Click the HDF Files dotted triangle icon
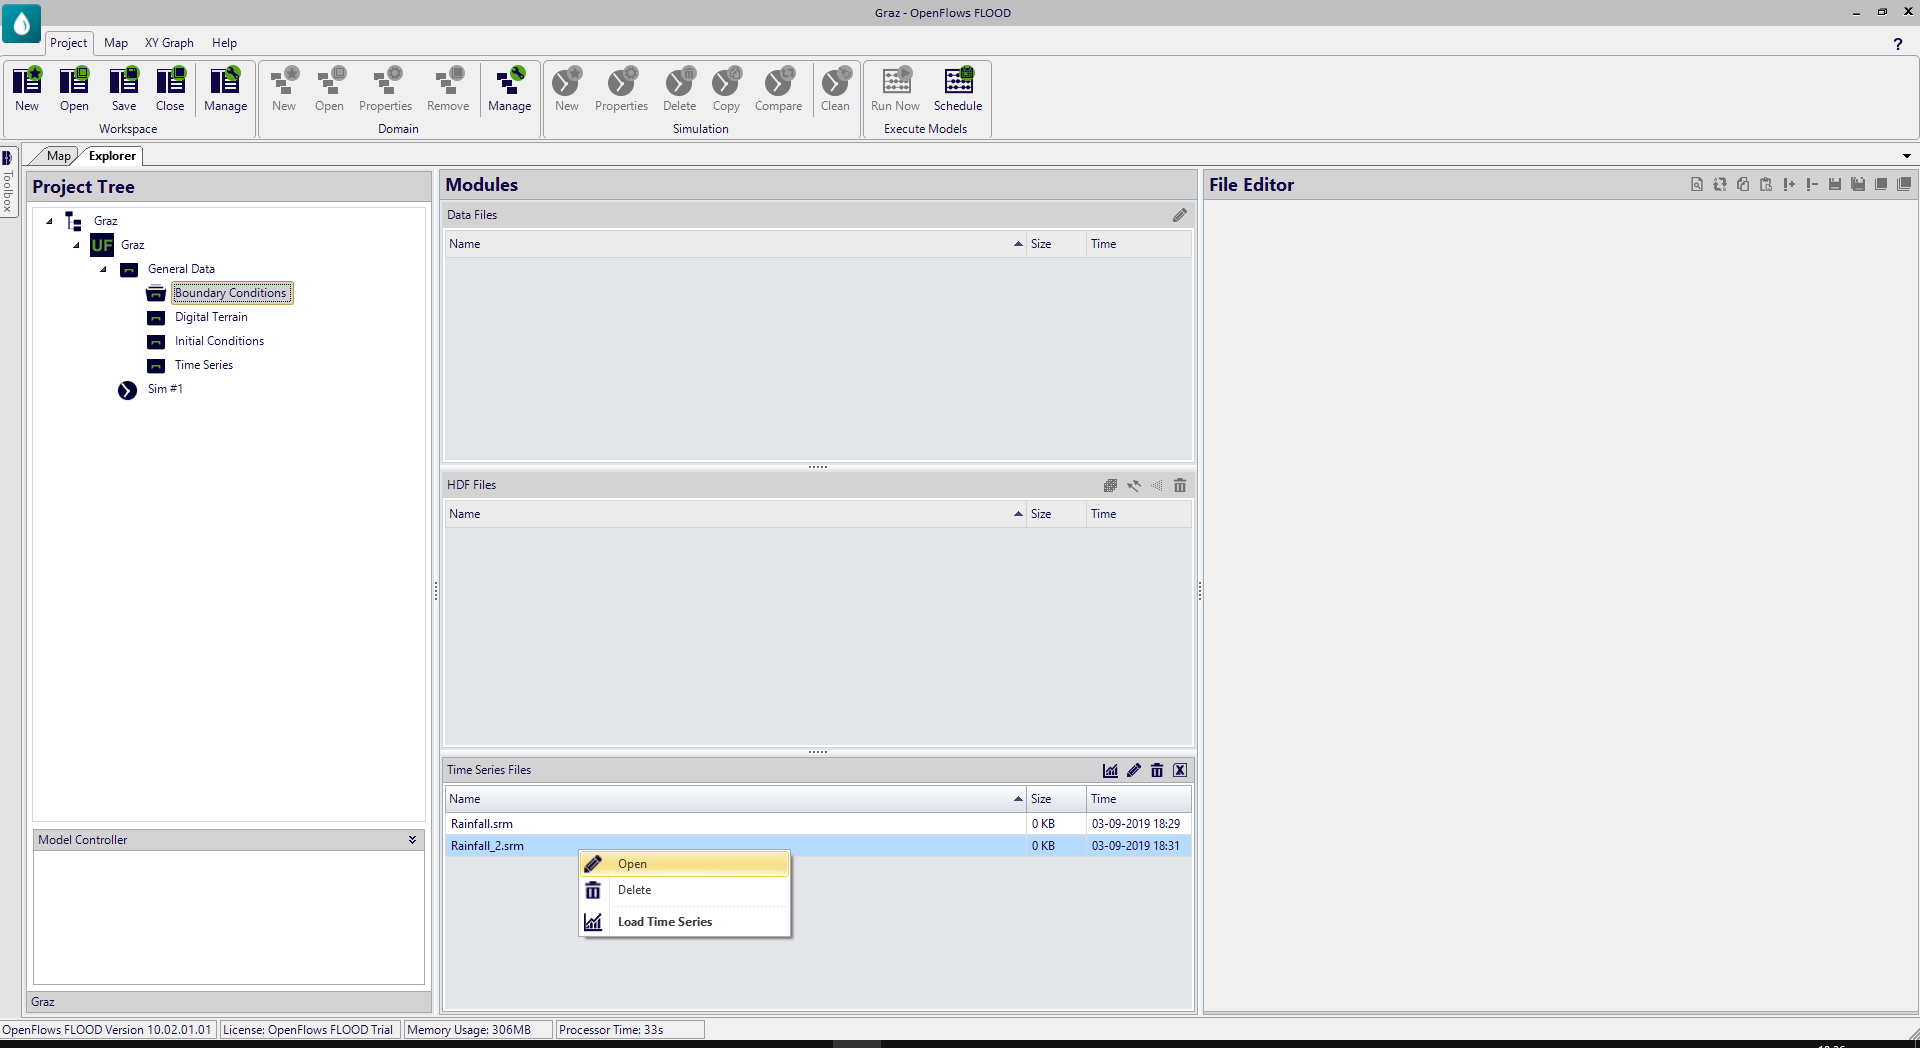Viewport: 1920px width, 1048px height. (1157, 485)
